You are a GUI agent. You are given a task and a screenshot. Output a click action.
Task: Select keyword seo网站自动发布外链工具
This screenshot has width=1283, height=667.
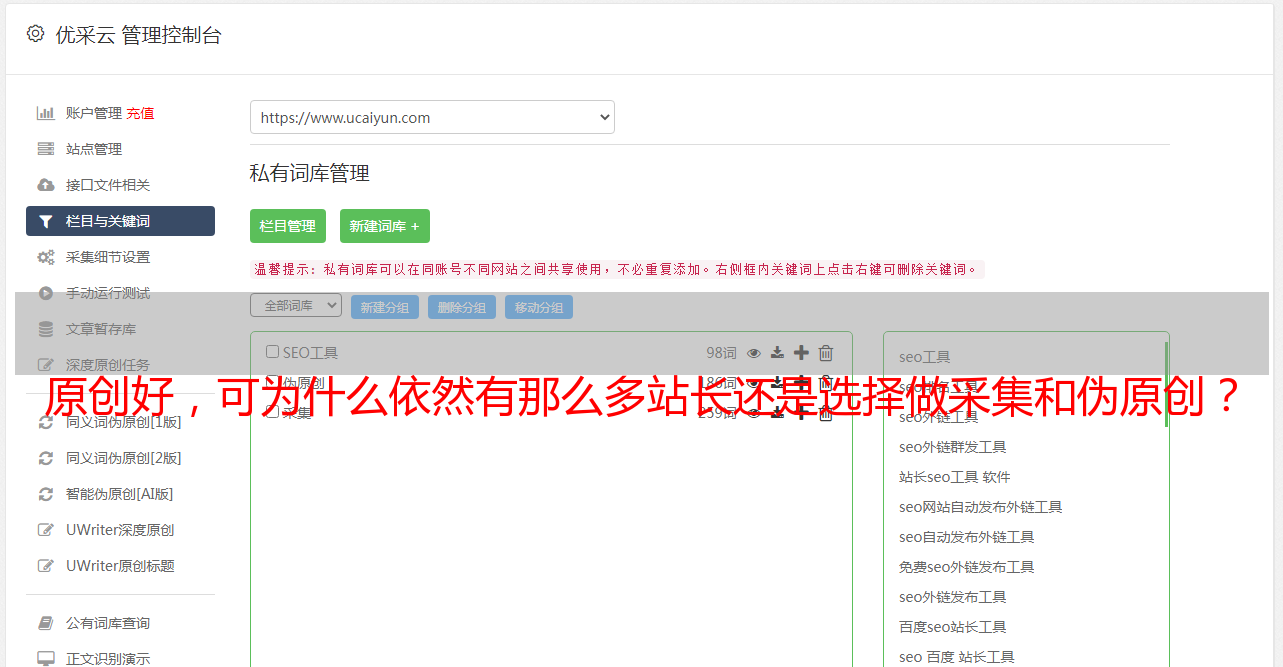pos(981,507)
